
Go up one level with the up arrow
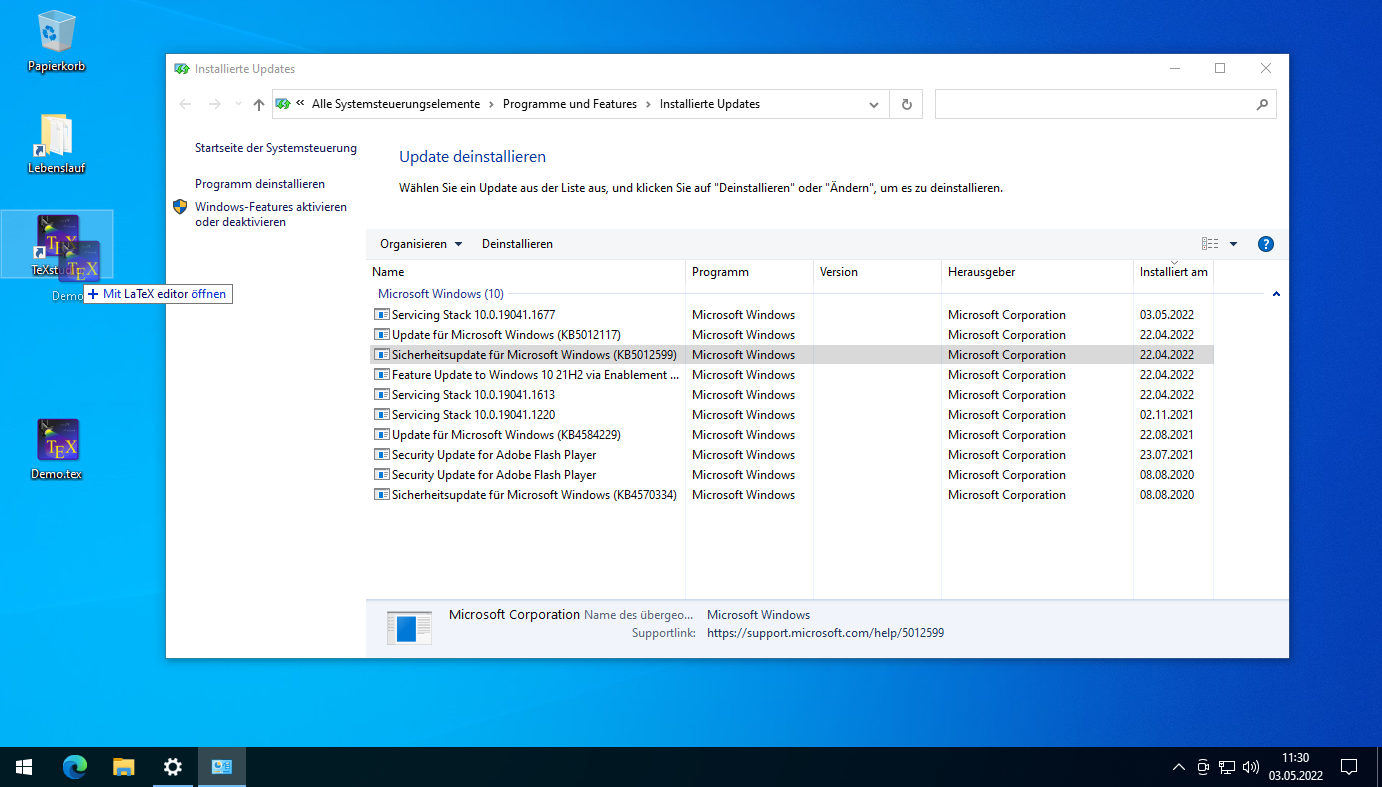tap(259, 104)
